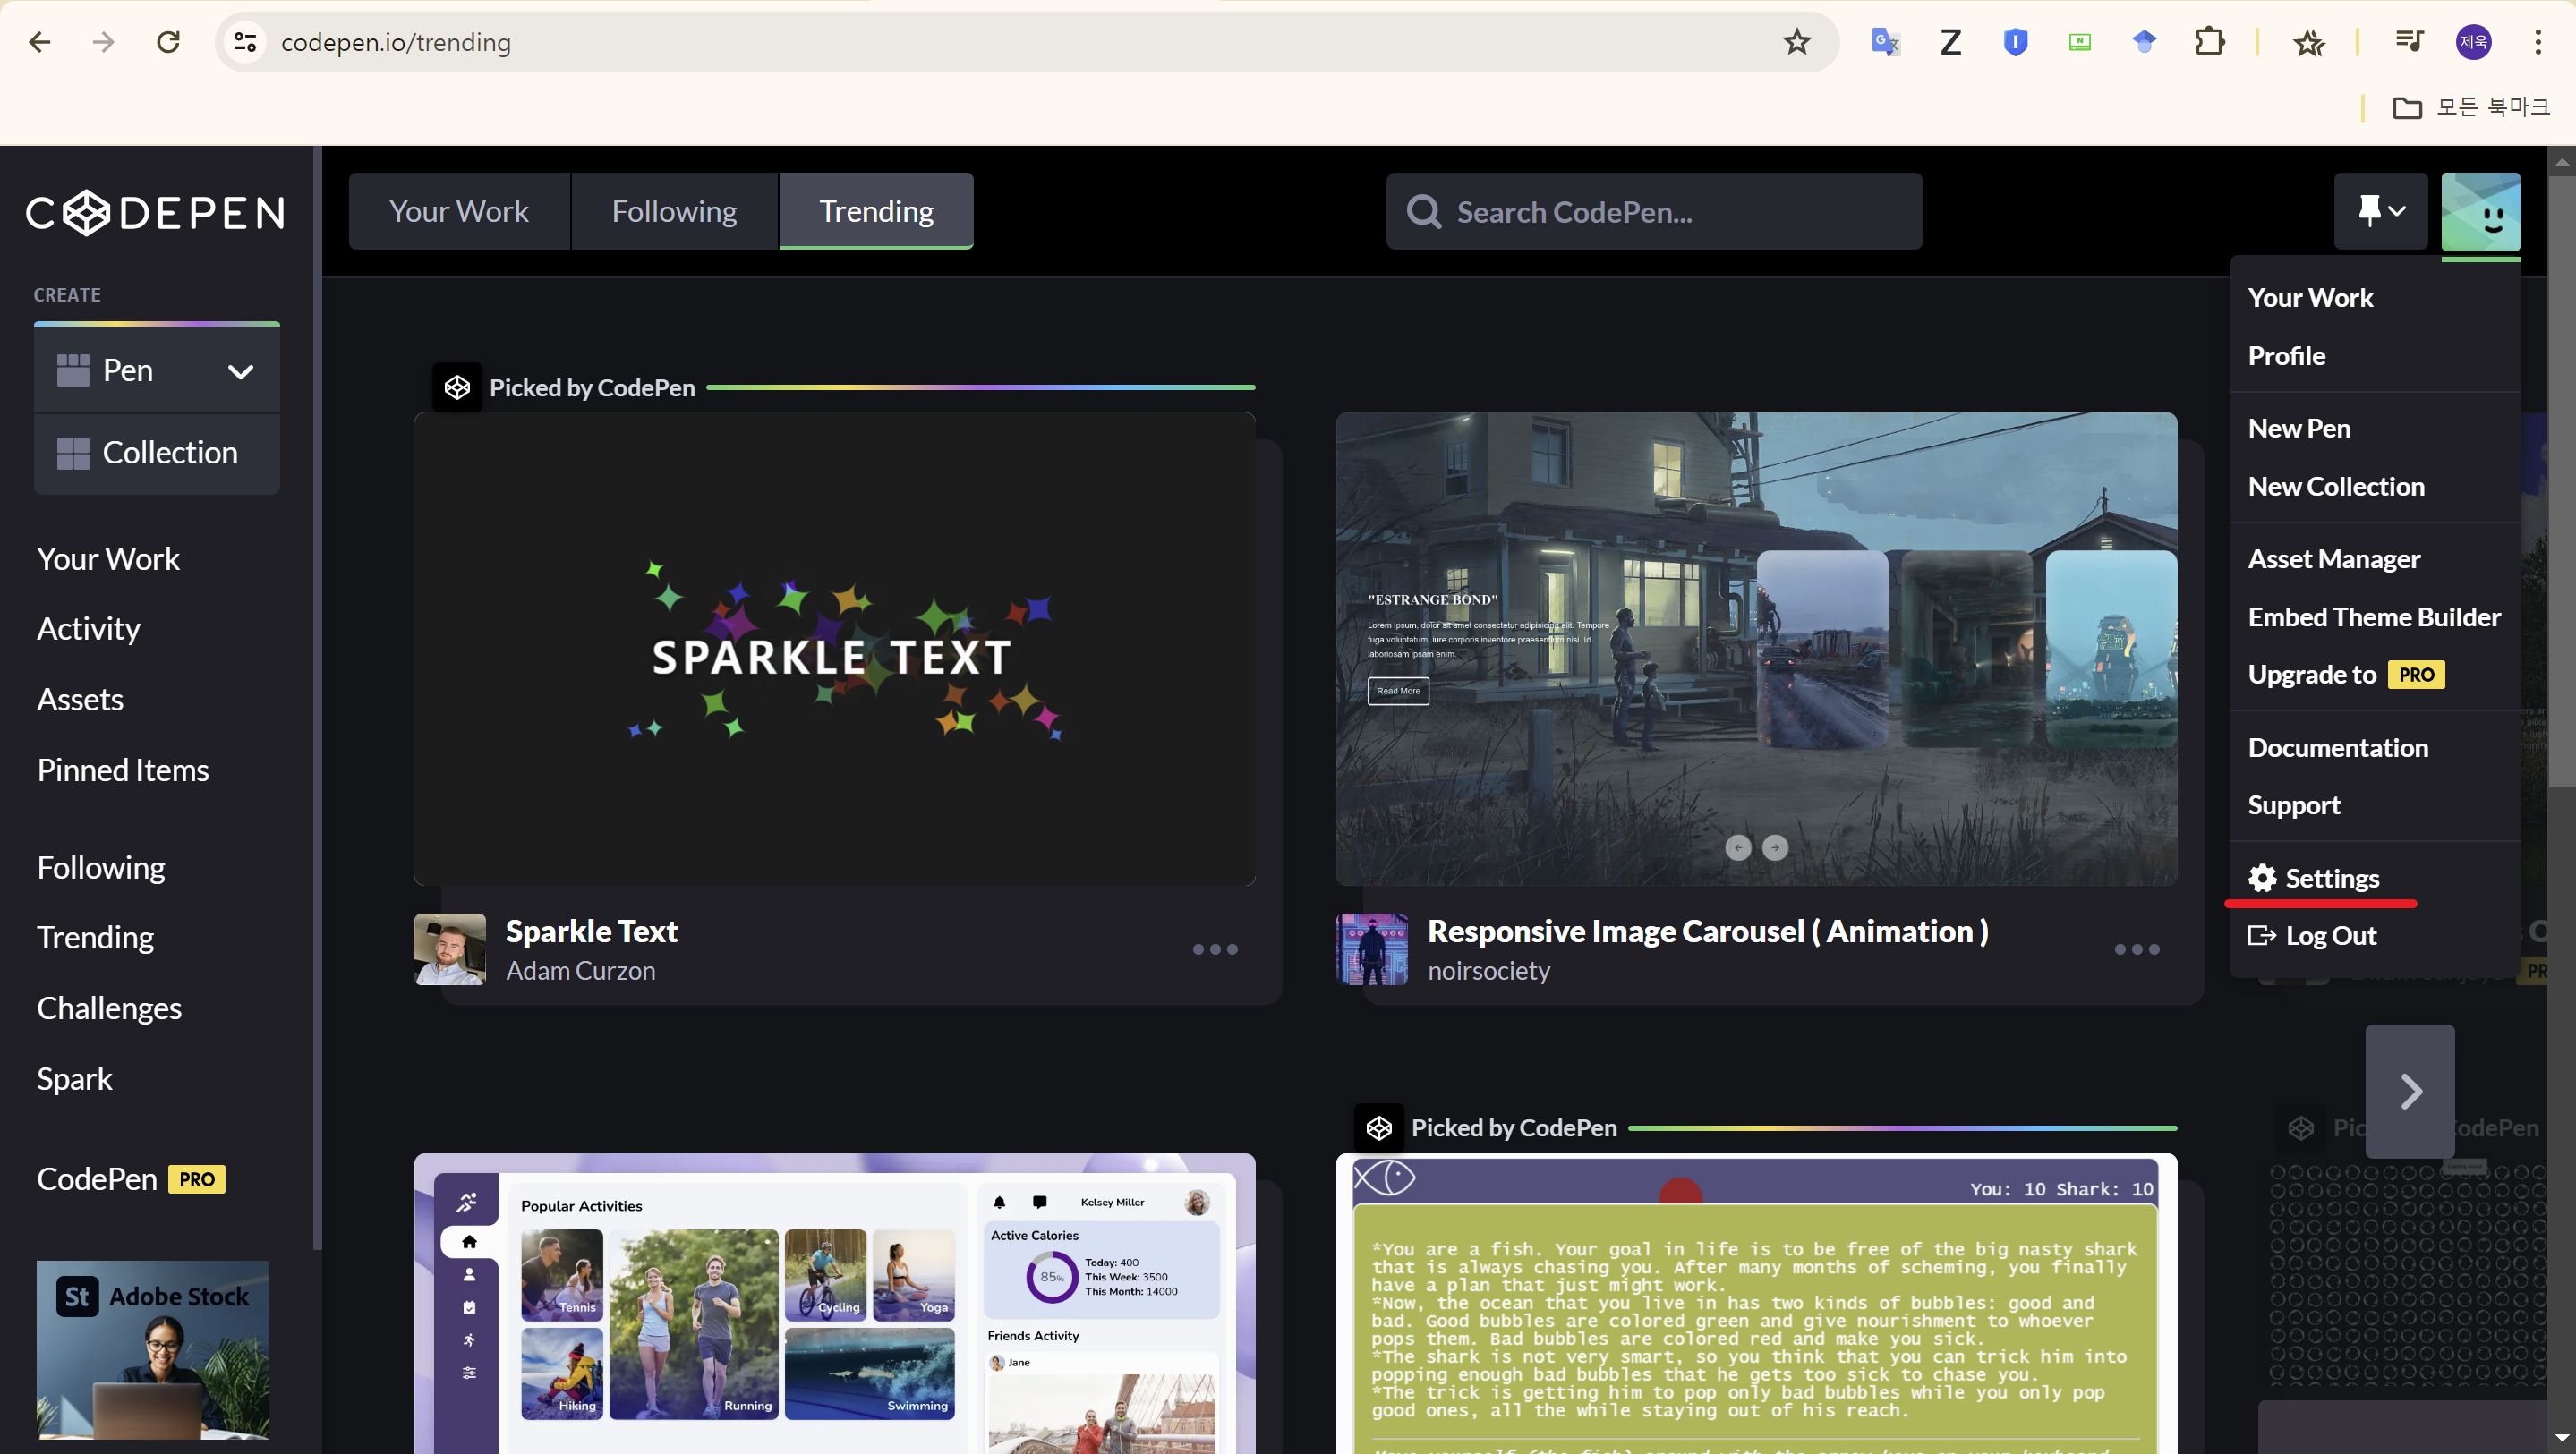The height and width of the screenshot is (1454, 2576).
Task: Switch to the Following tab
Action: tap(674, 211)
